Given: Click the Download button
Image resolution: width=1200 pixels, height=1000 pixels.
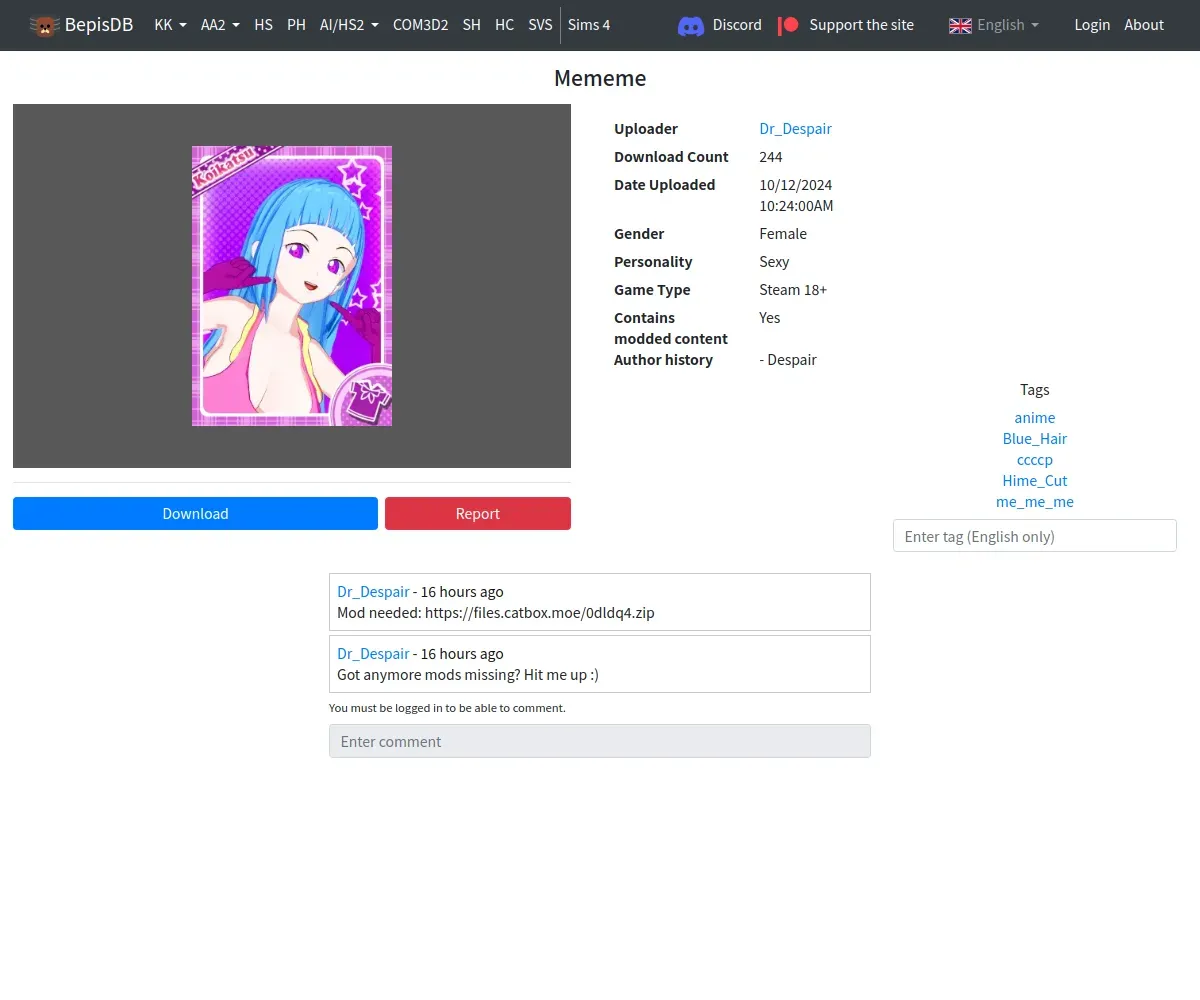Looking at the screenshot, I should [x=195, y=513].
